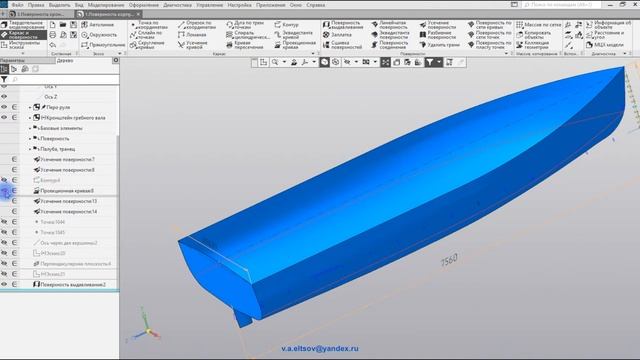The height and width of the screenshot is (360, 640).
Task: Open Файл menu
Action: pyautogui.click(x=18, y=5)
